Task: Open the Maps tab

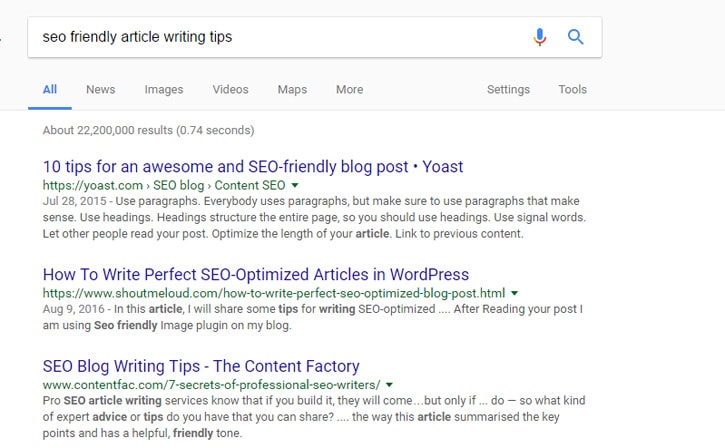Action: (x=292, y=89)
